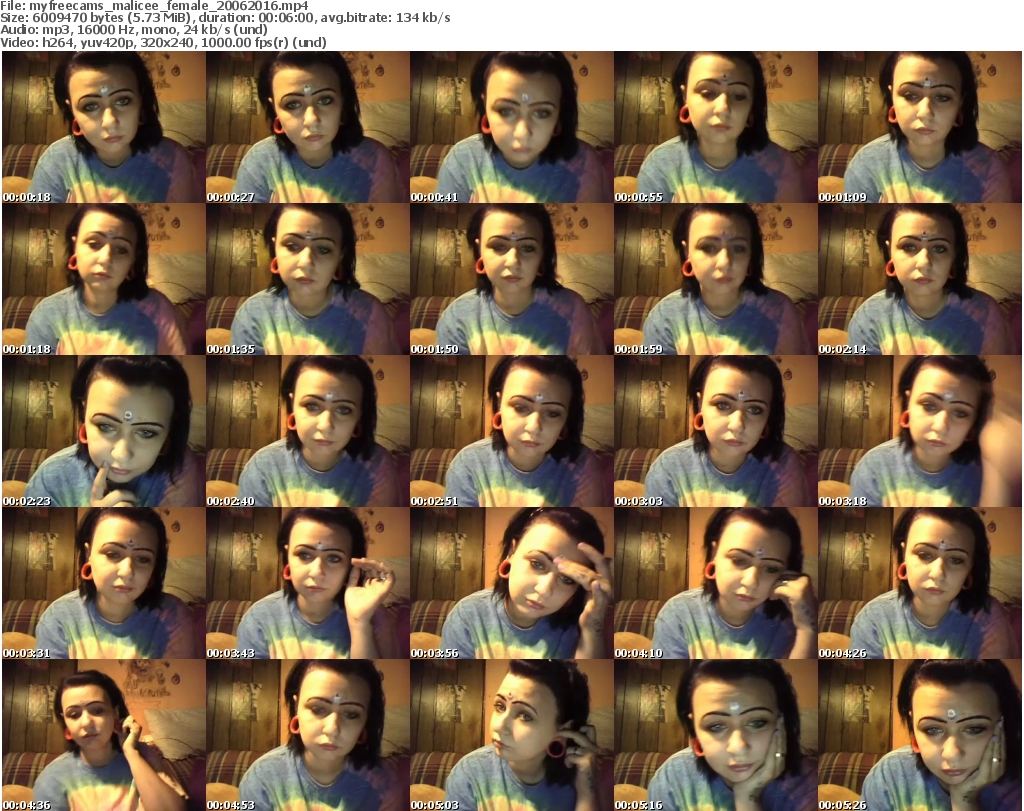The height and width of the screenshot is (811, 1024).
Task: Choose the thumbnail at 00:03:31
Action: point(104,583)
